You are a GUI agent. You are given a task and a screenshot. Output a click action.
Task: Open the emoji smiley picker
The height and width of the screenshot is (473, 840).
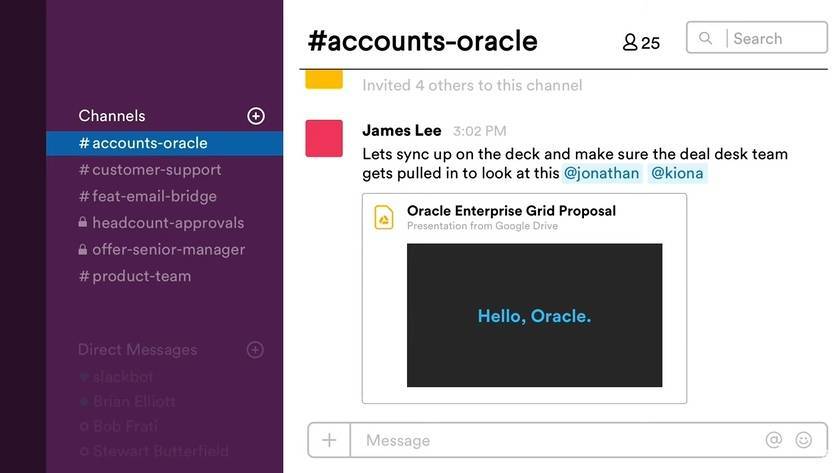coord(804,440)
